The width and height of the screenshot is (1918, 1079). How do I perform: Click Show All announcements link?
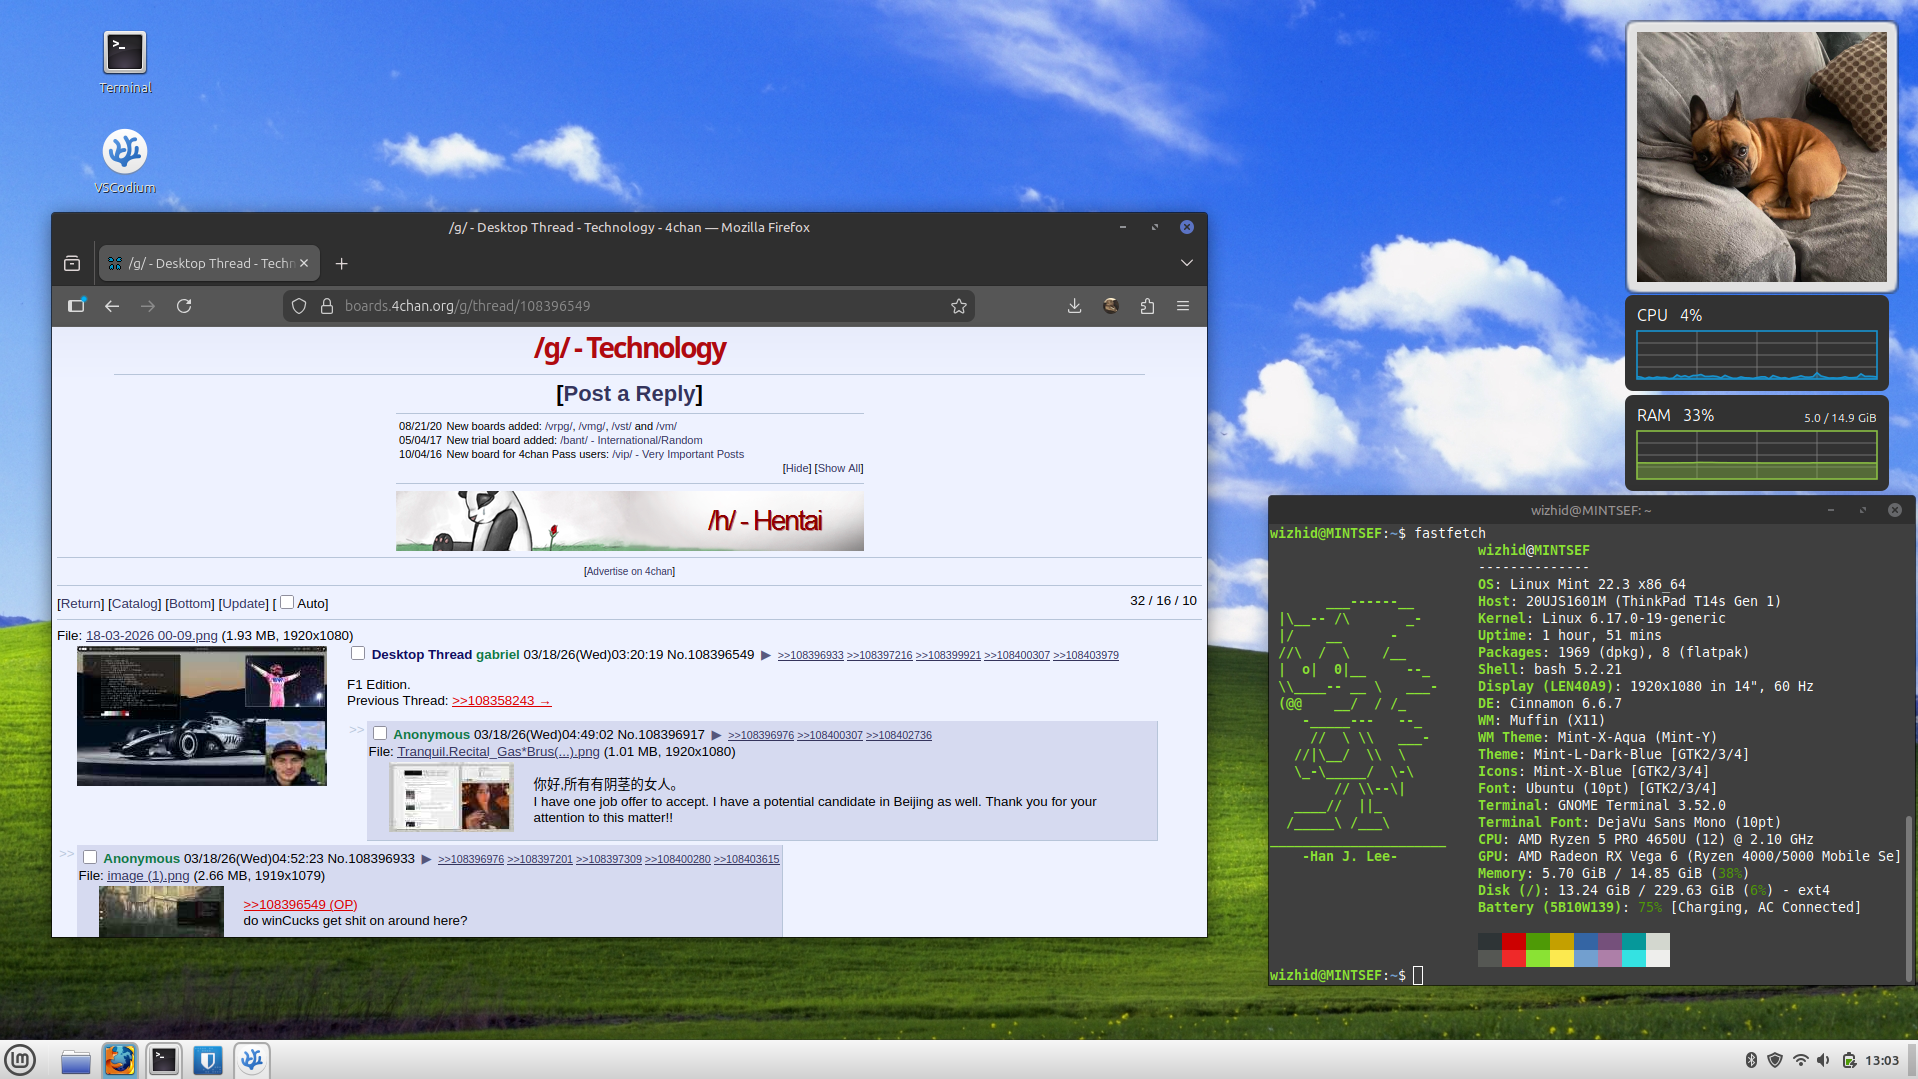coord(839,468)
